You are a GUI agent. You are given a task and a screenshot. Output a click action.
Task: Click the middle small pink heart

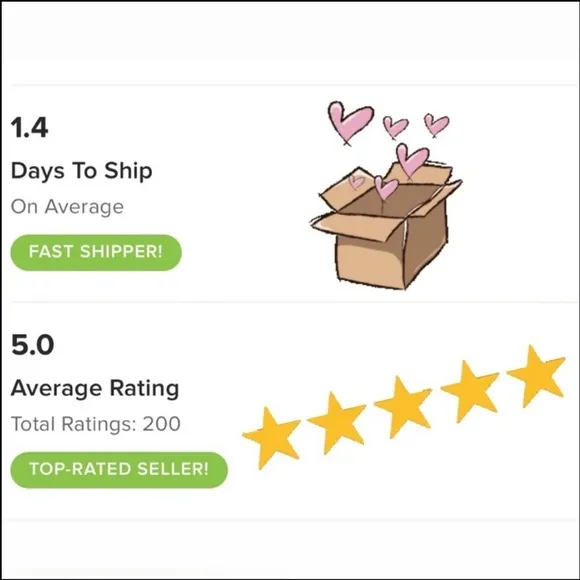tap(395, 127)
